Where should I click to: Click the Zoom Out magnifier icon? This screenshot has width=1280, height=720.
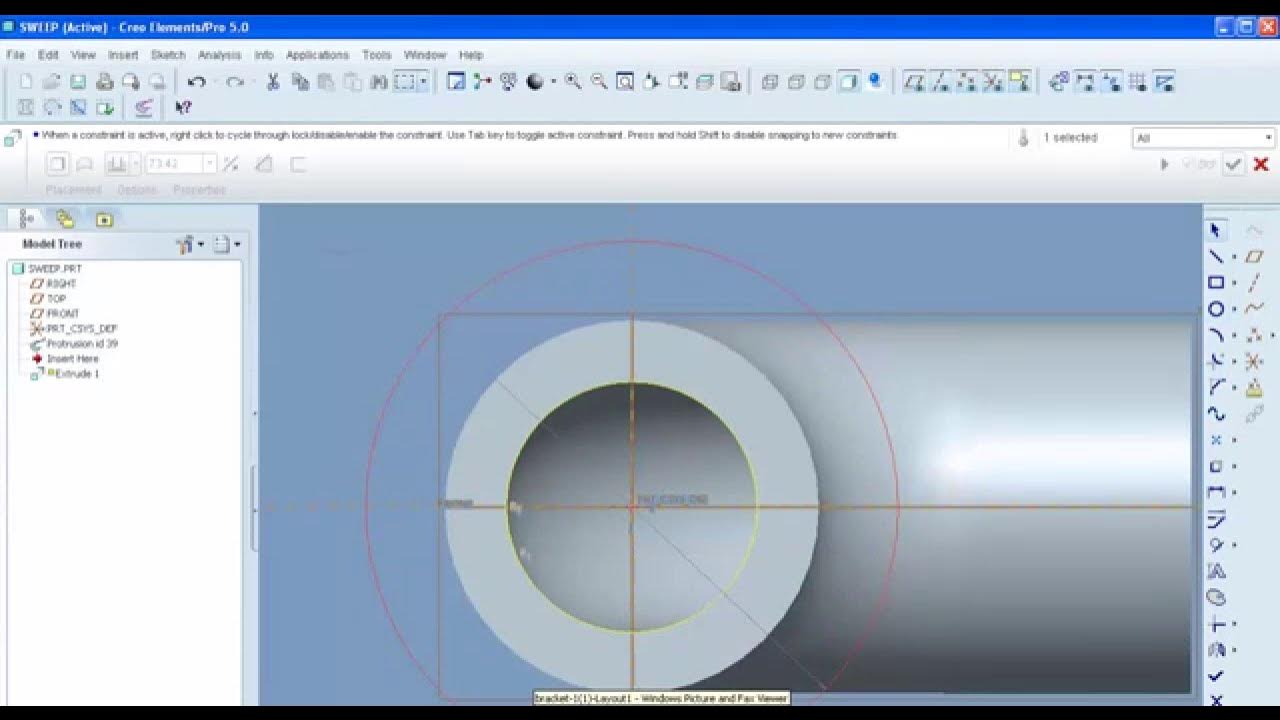click(x=599, y=82)
